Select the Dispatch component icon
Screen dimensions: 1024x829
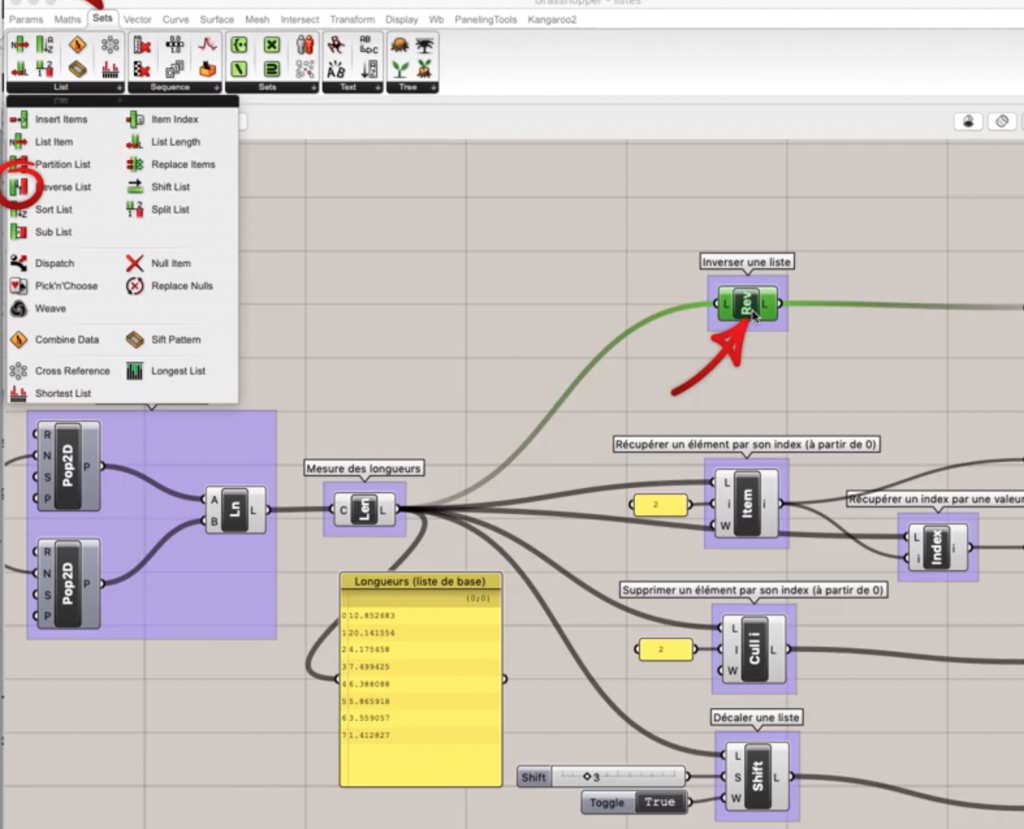18,263
